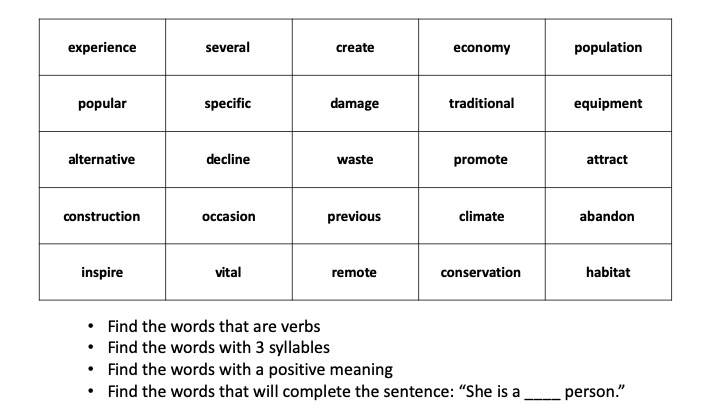Select the word 'promote'

pyautogui.click(x=481, y=160)
